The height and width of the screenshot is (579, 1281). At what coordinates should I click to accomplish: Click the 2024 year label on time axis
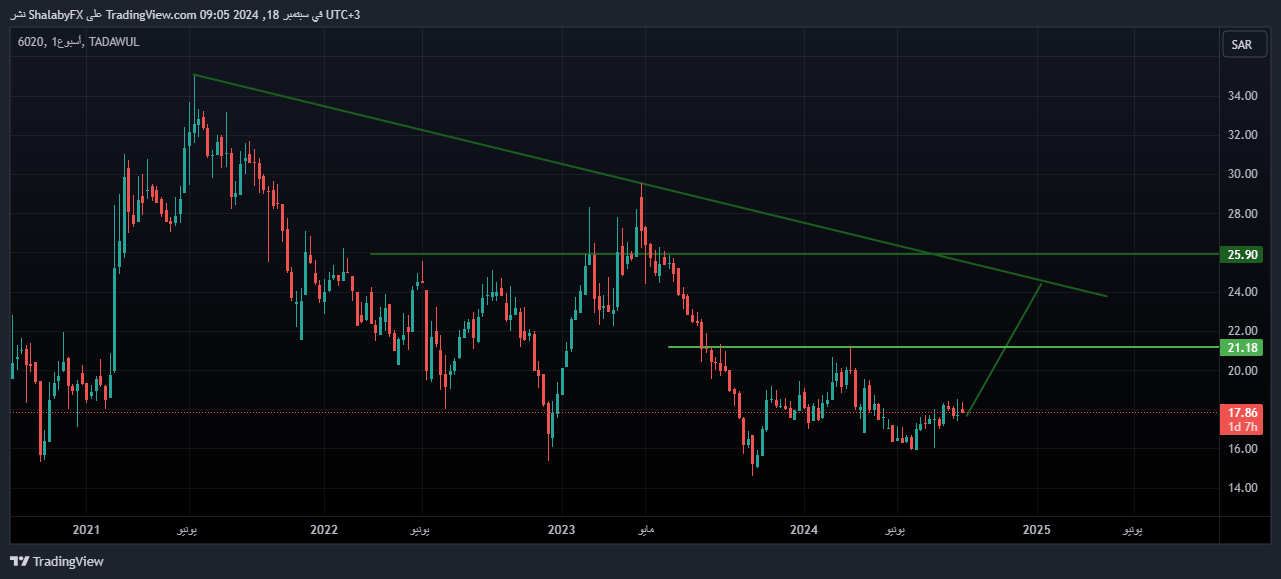(803, 529)
